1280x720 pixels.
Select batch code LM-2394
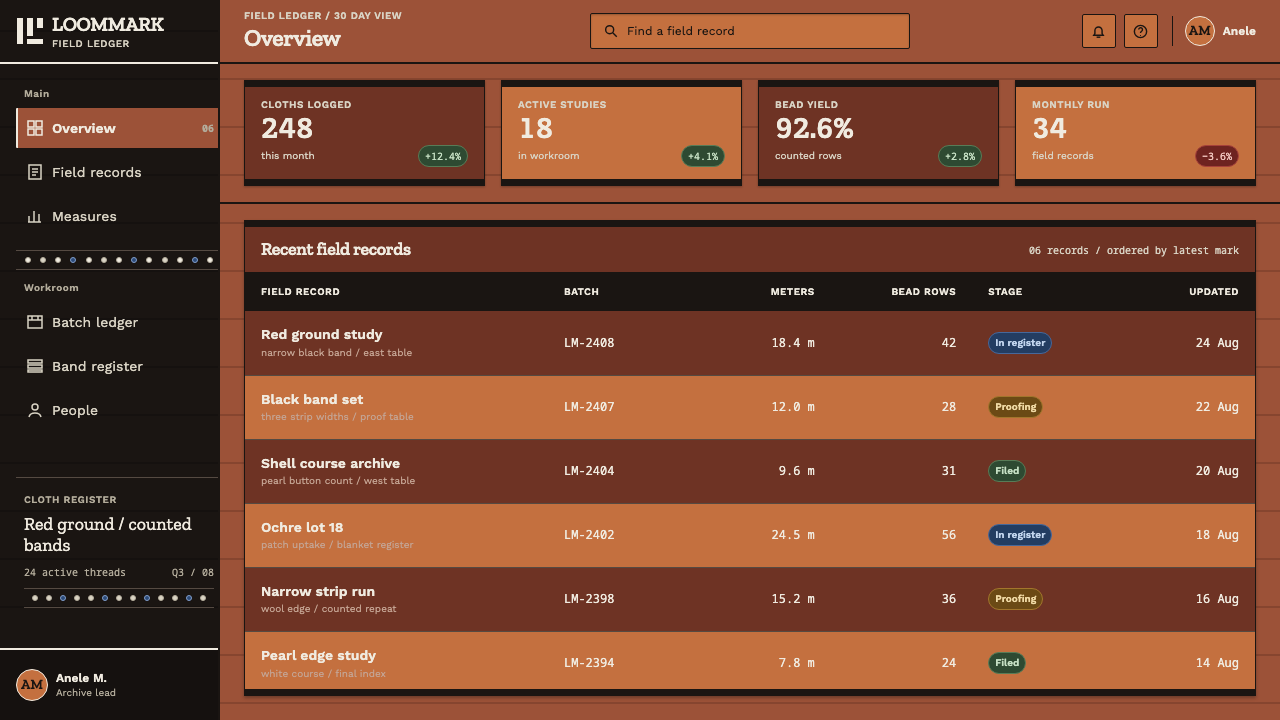pyautogui.click(x=589, y=663)
